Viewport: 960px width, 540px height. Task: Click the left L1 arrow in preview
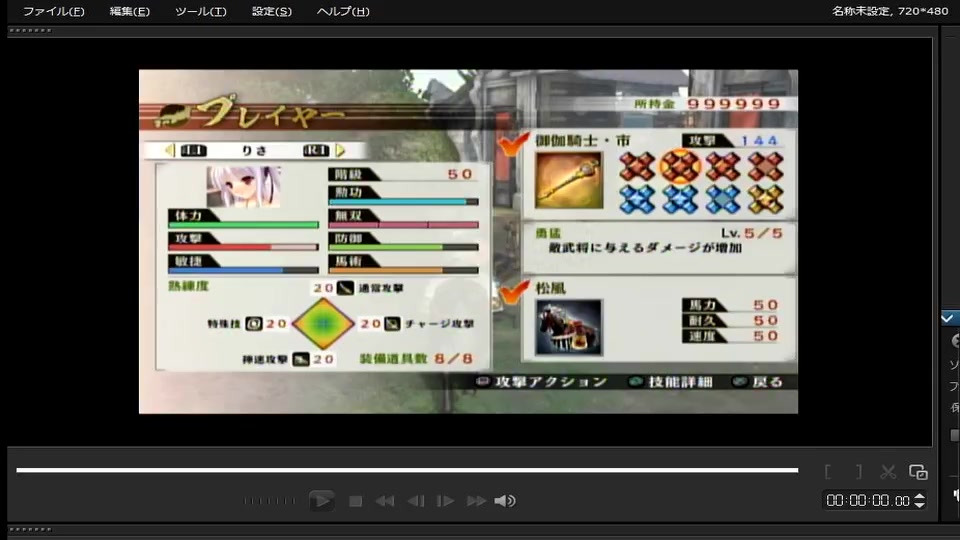click(170, 150)
